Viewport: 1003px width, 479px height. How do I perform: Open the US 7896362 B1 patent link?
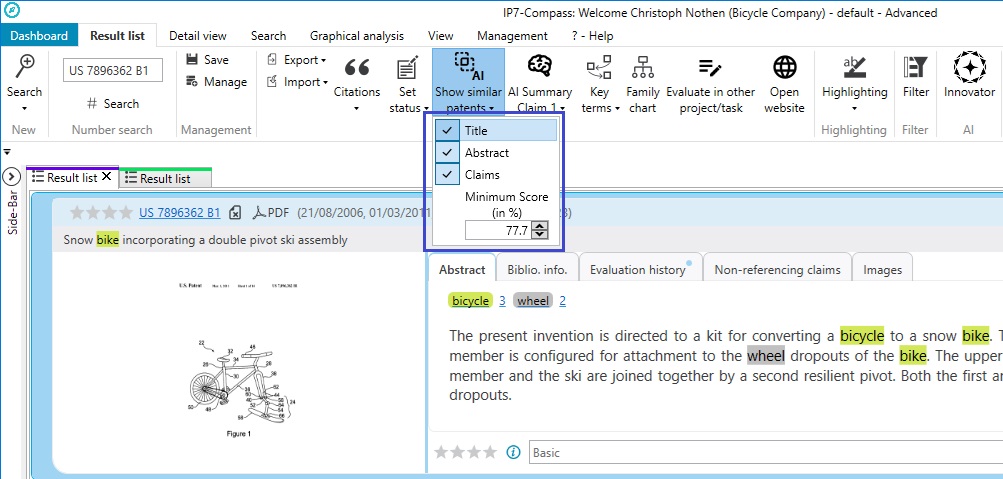point(179,212)
